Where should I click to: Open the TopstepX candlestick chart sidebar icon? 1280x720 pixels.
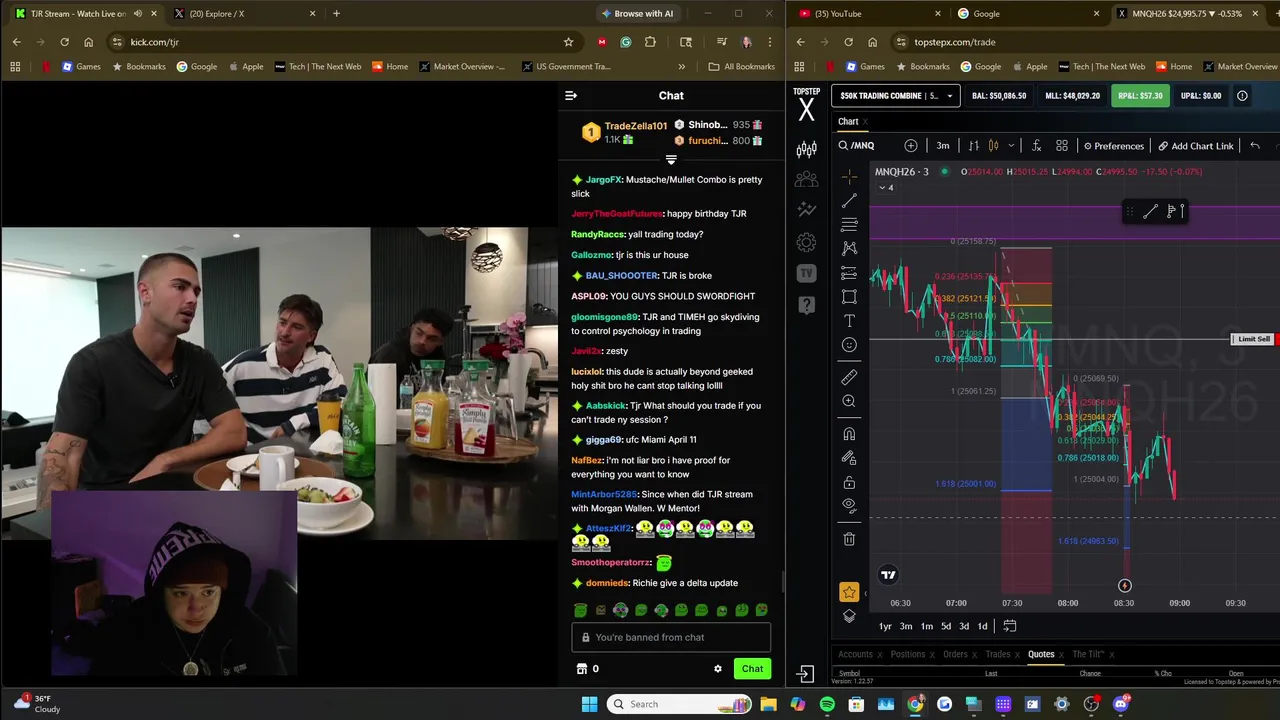[x=806, y=150]
